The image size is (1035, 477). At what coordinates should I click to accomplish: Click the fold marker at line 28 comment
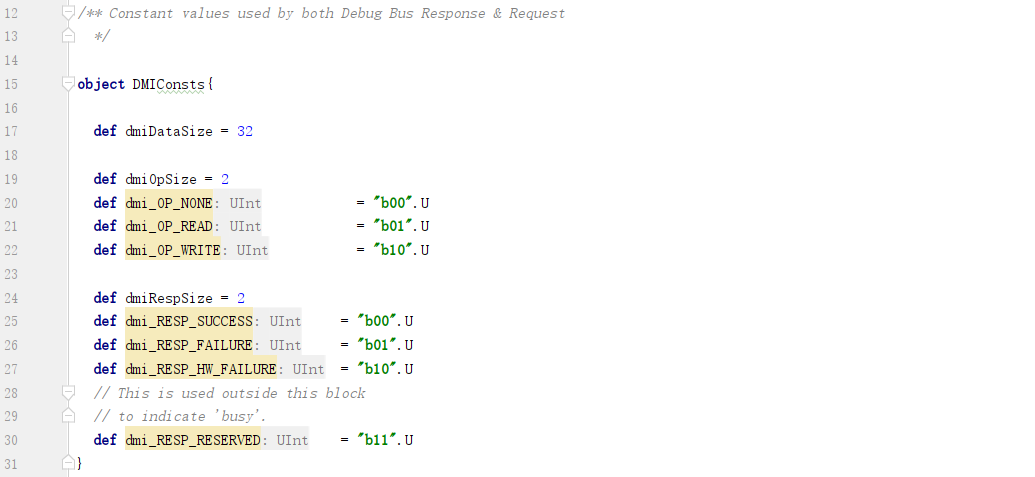tap(69, 393)
